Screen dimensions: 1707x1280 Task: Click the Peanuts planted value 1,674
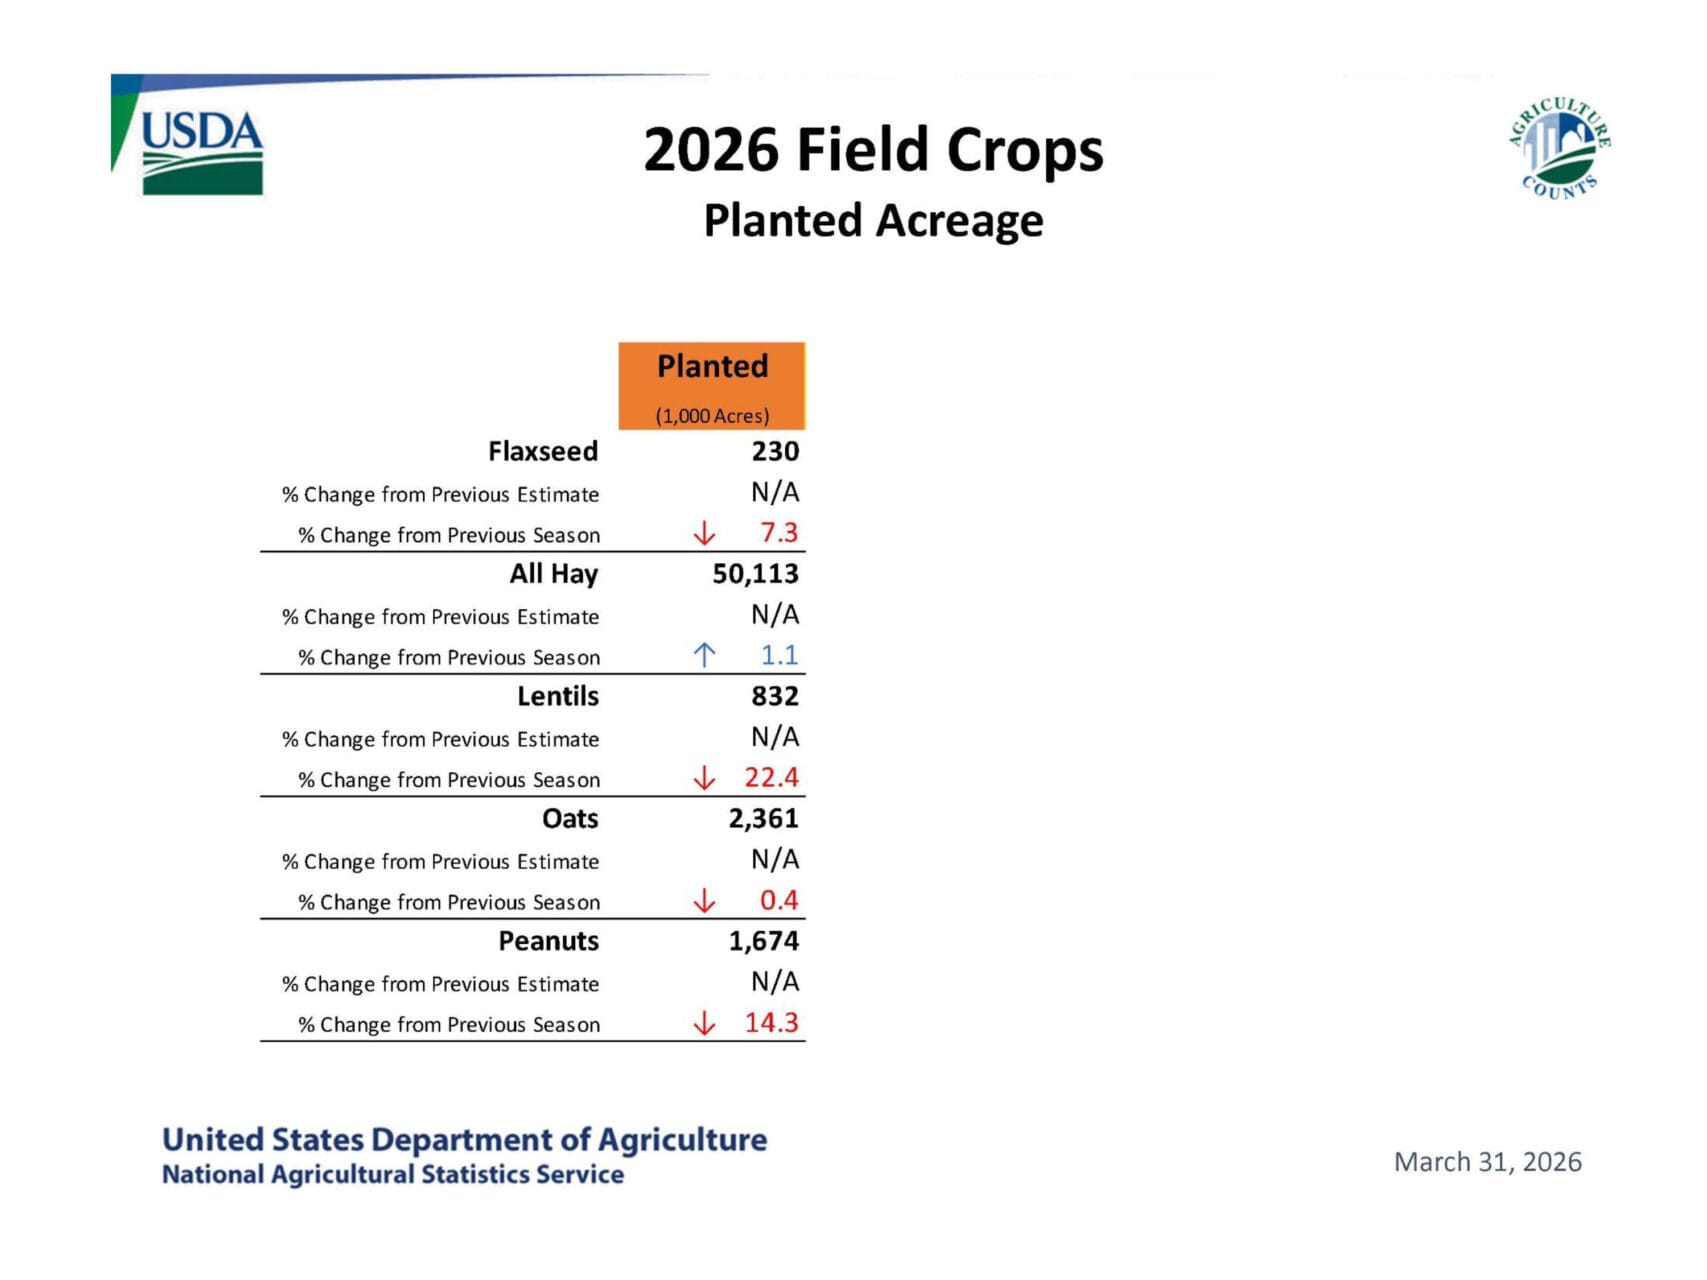[x=763, y=941]
